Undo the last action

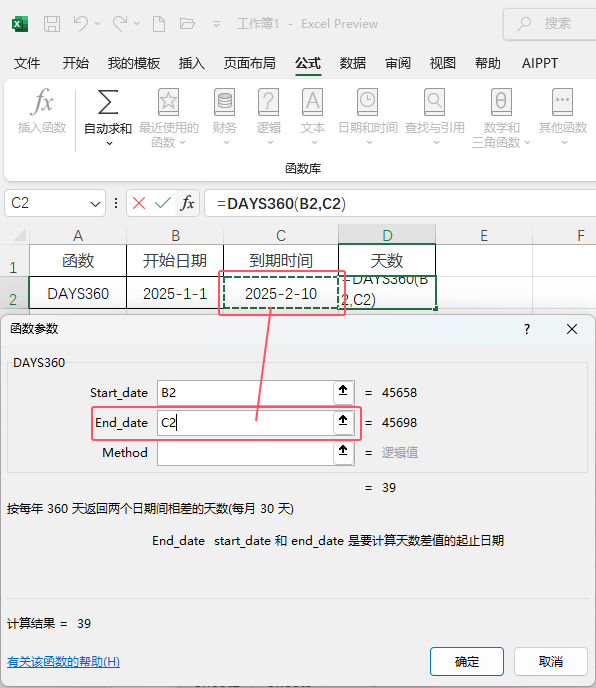[81, 23]
